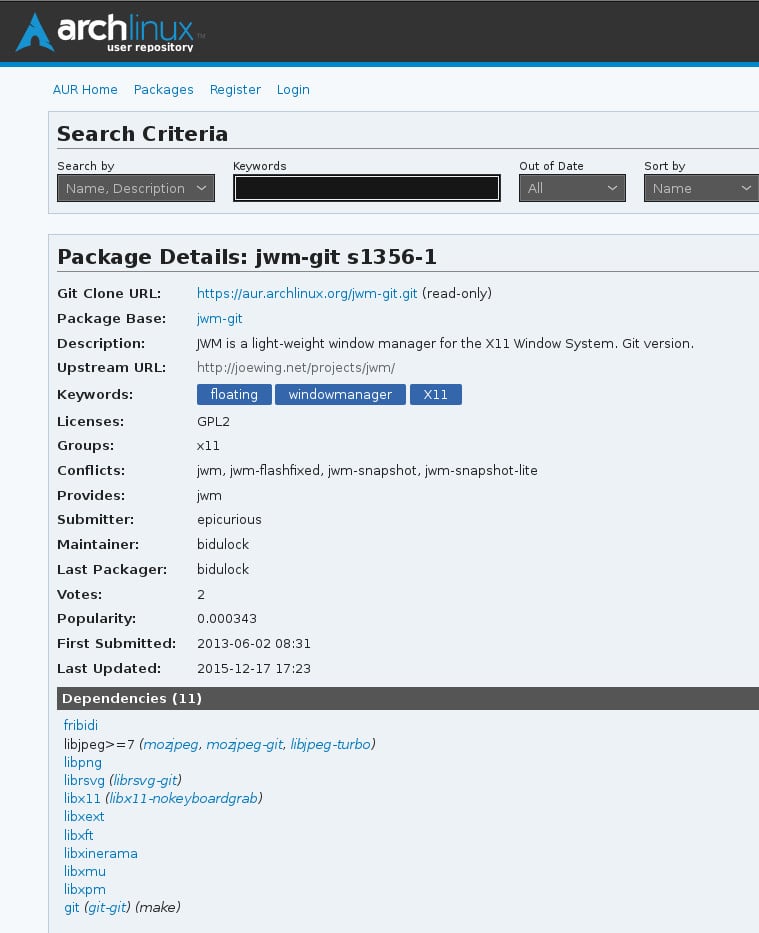
Task: Open the mozjpeg-git provider link
Action: tap(244, 744)
